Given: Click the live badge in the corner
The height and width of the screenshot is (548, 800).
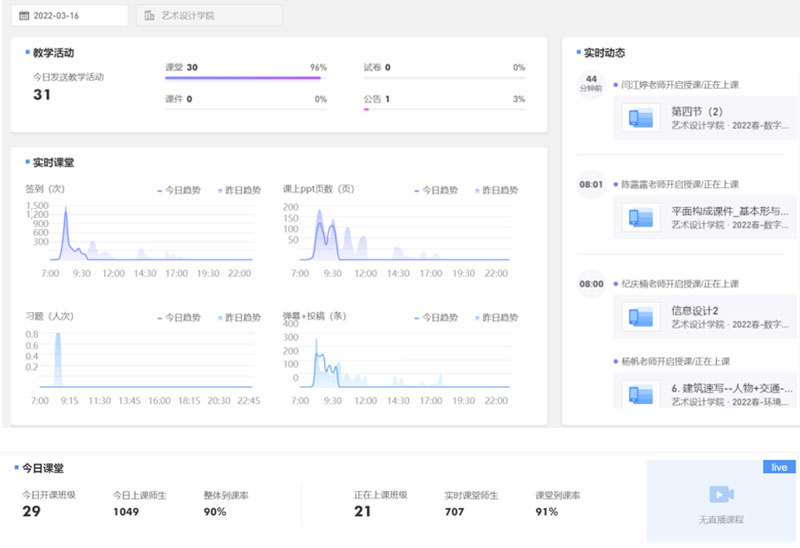Looking at the screenshot, I should pos(779,467).
